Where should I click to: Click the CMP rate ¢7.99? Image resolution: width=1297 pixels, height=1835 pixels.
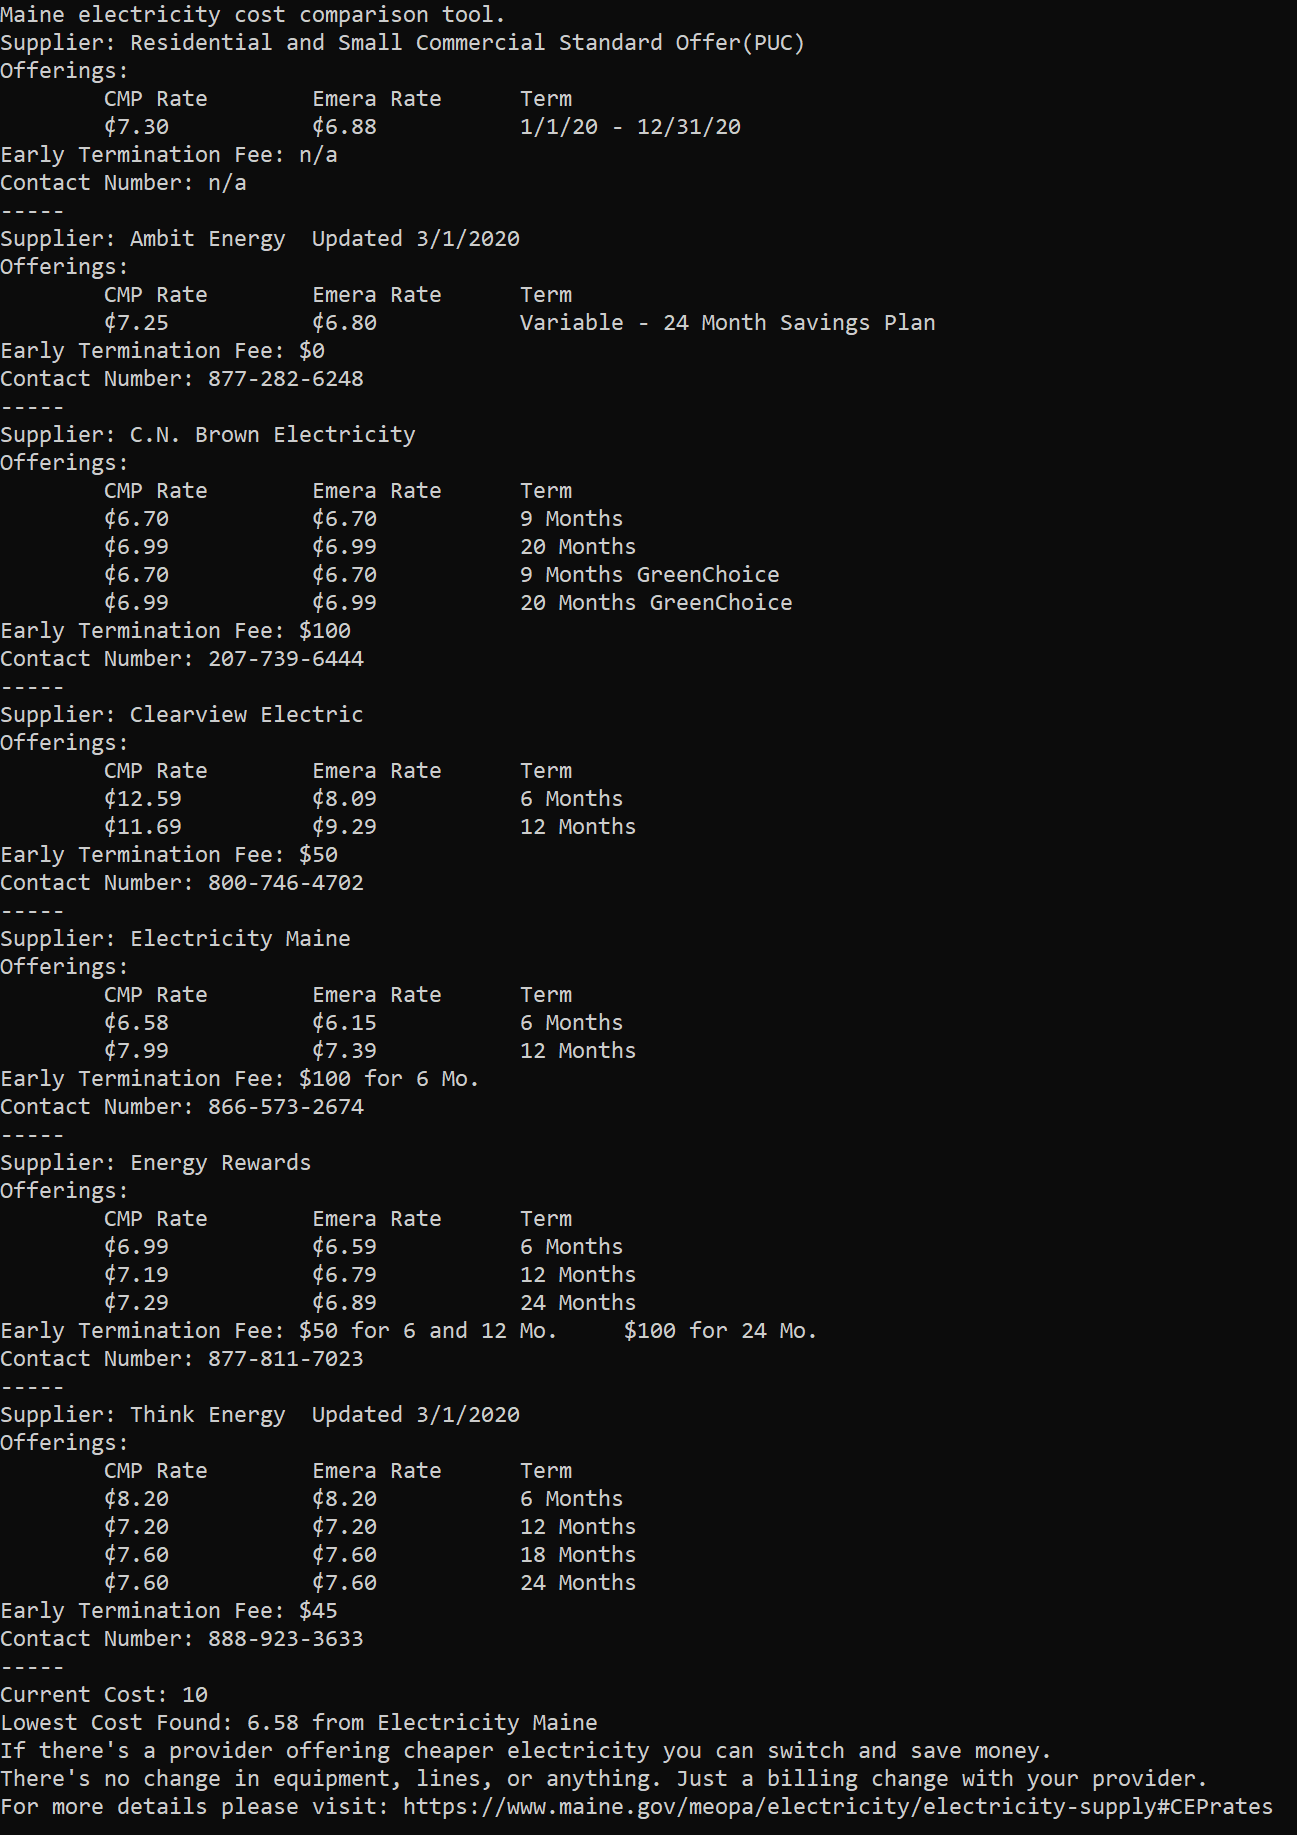pos(137,1051)
